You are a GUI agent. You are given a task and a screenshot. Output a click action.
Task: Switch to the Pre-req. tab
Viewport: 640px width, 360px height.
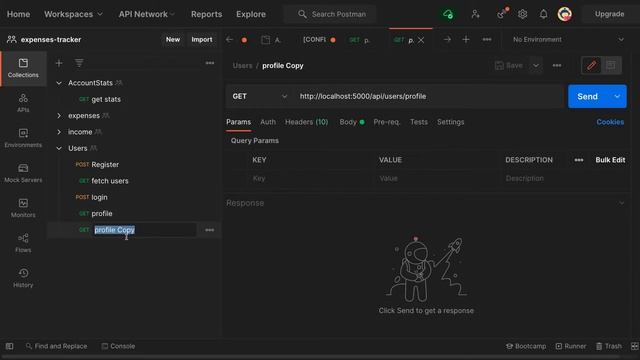(x=387, y=122)
